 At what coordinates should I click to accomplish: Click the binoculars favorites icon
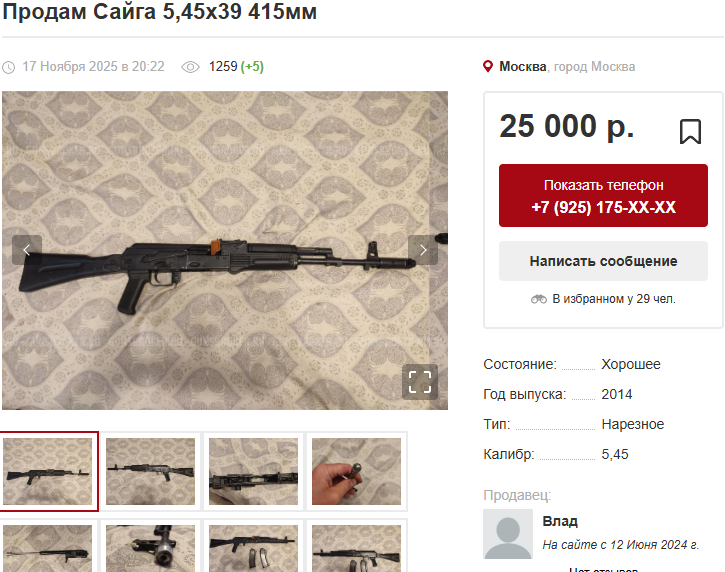click(539, 299)
